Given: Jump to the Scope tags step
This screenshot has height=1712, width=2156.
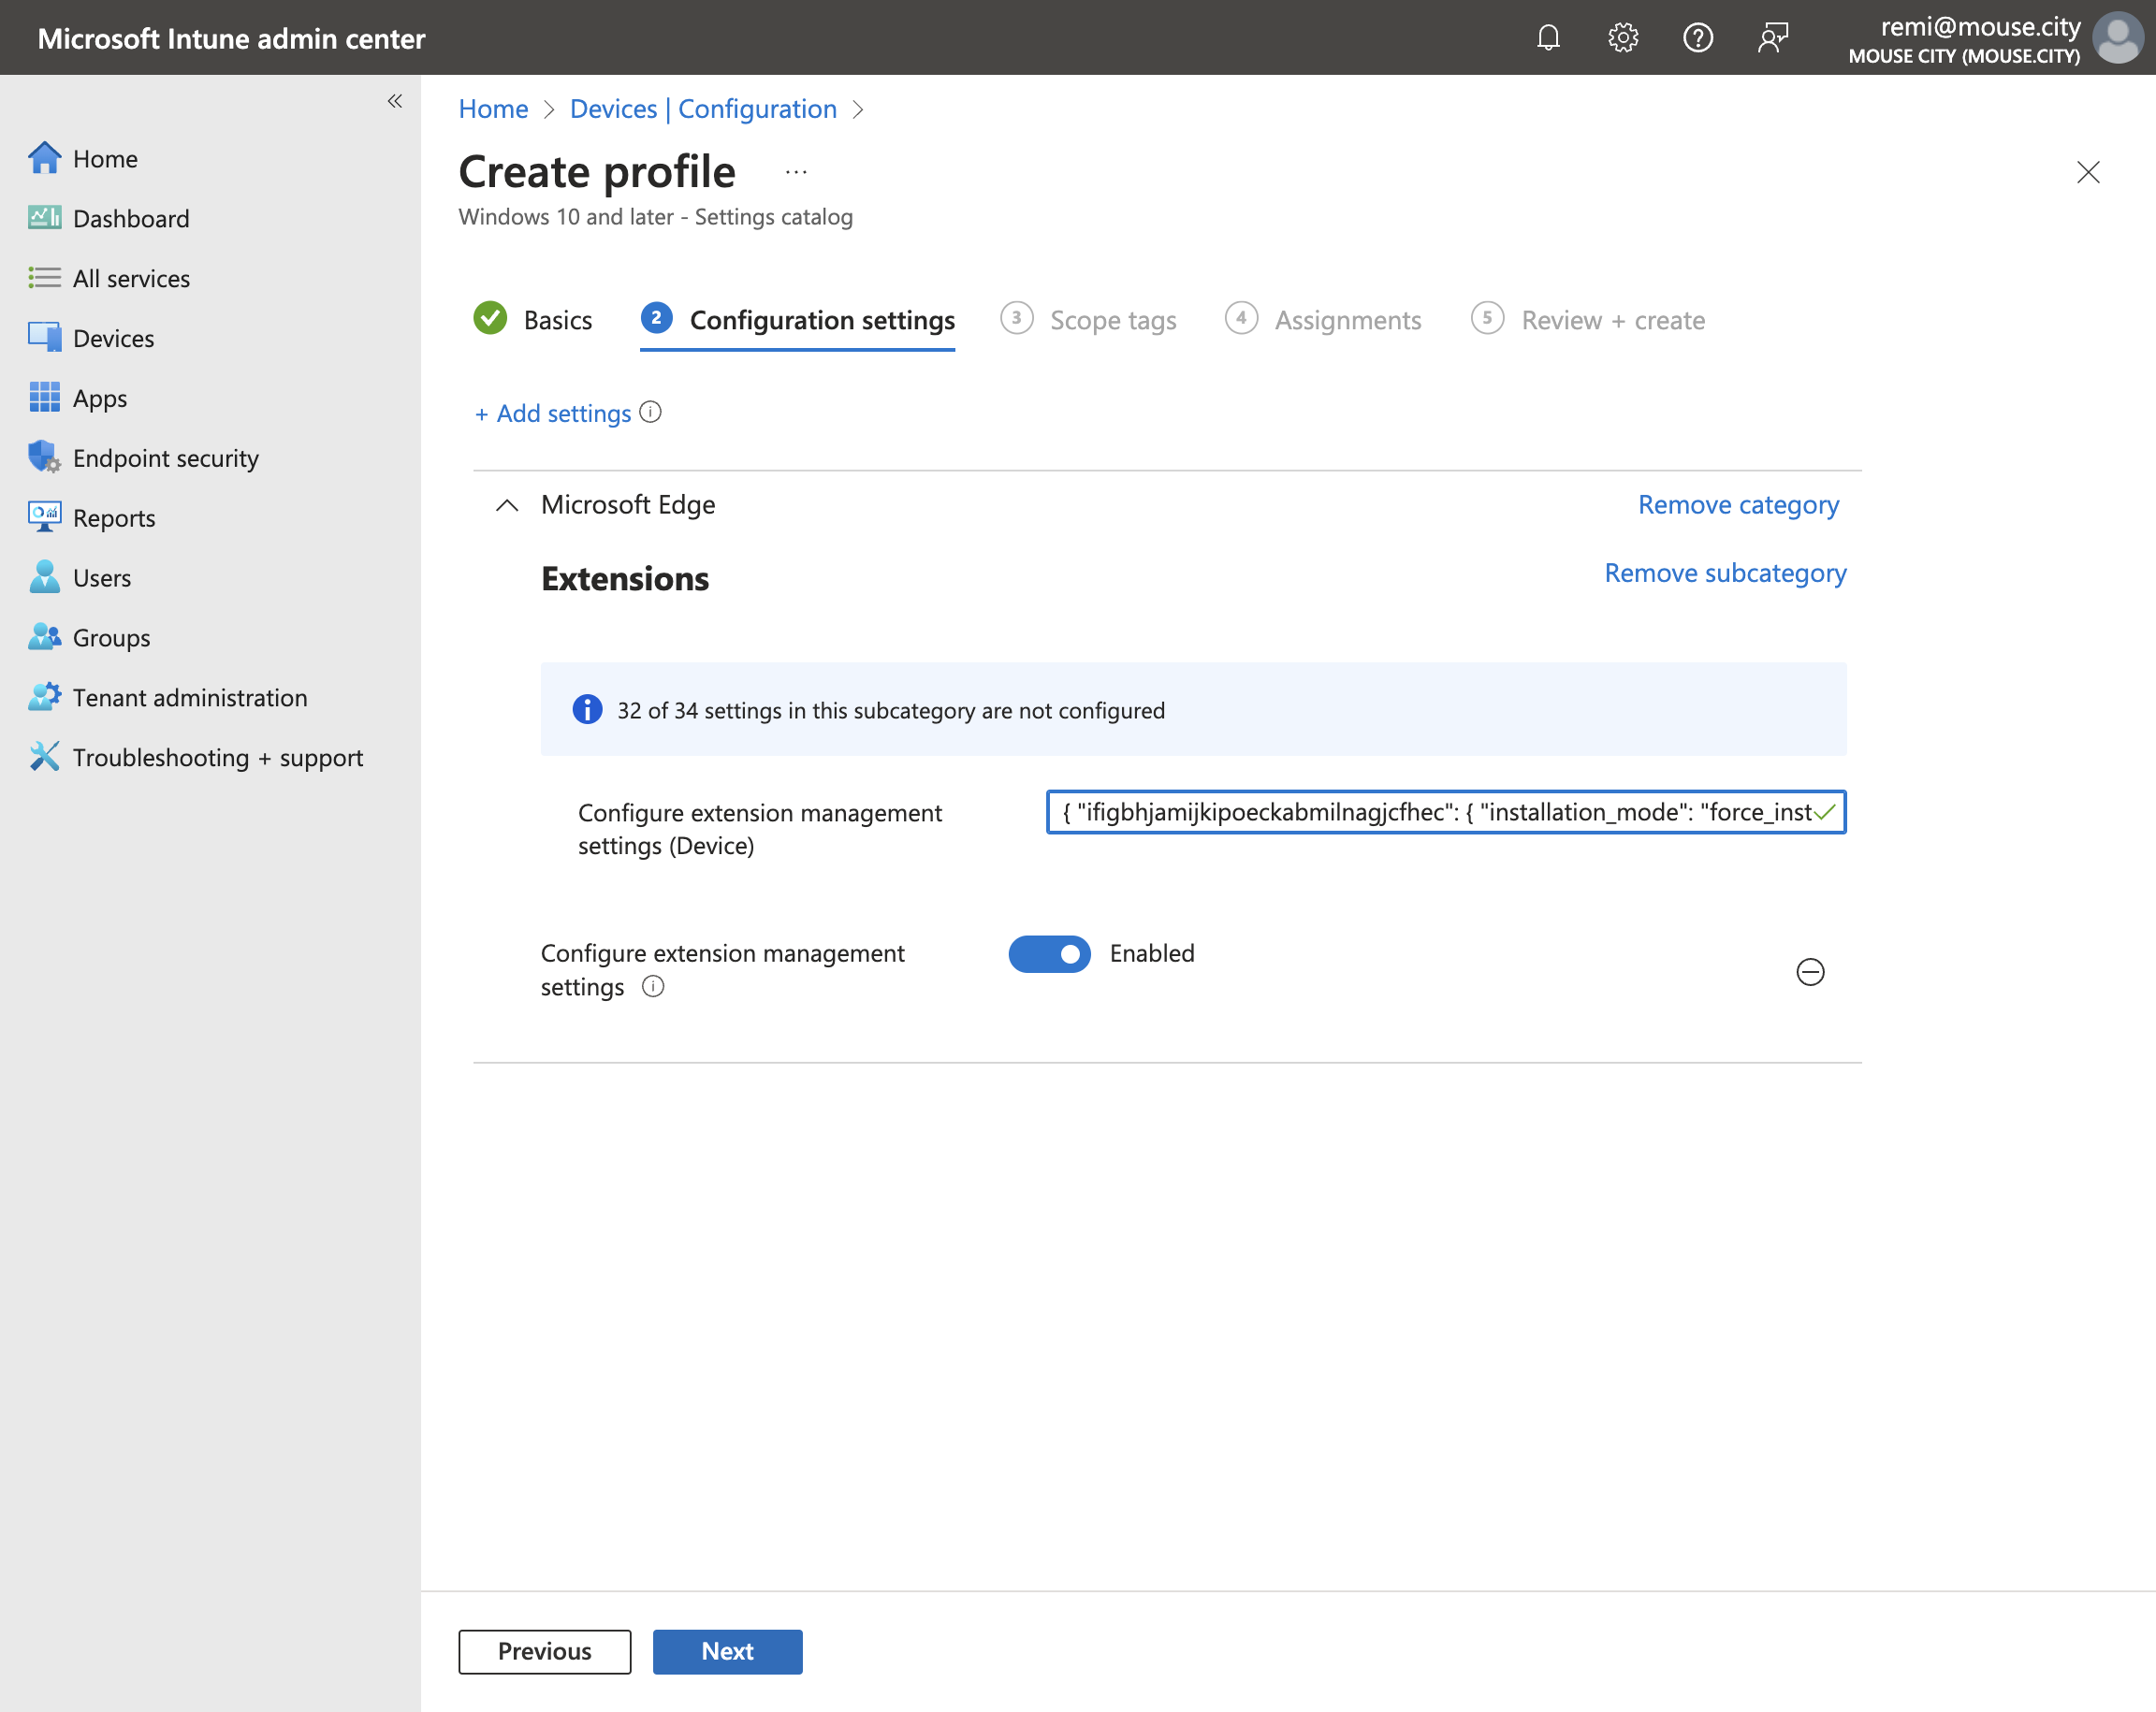Looking at the screenshot, I should (x=1089, y=321).
